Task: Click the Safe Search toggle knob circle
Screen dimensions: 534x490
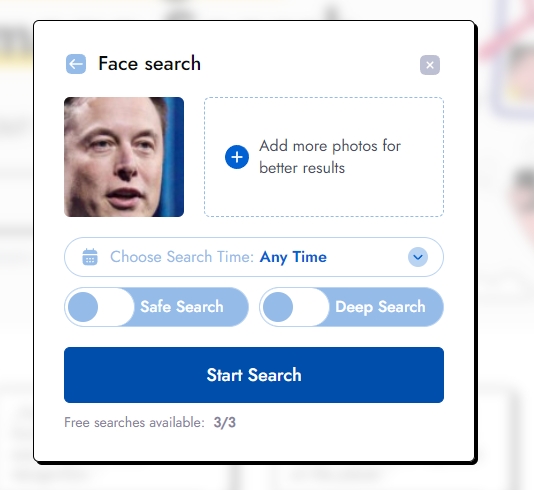Action: point(83,307)
